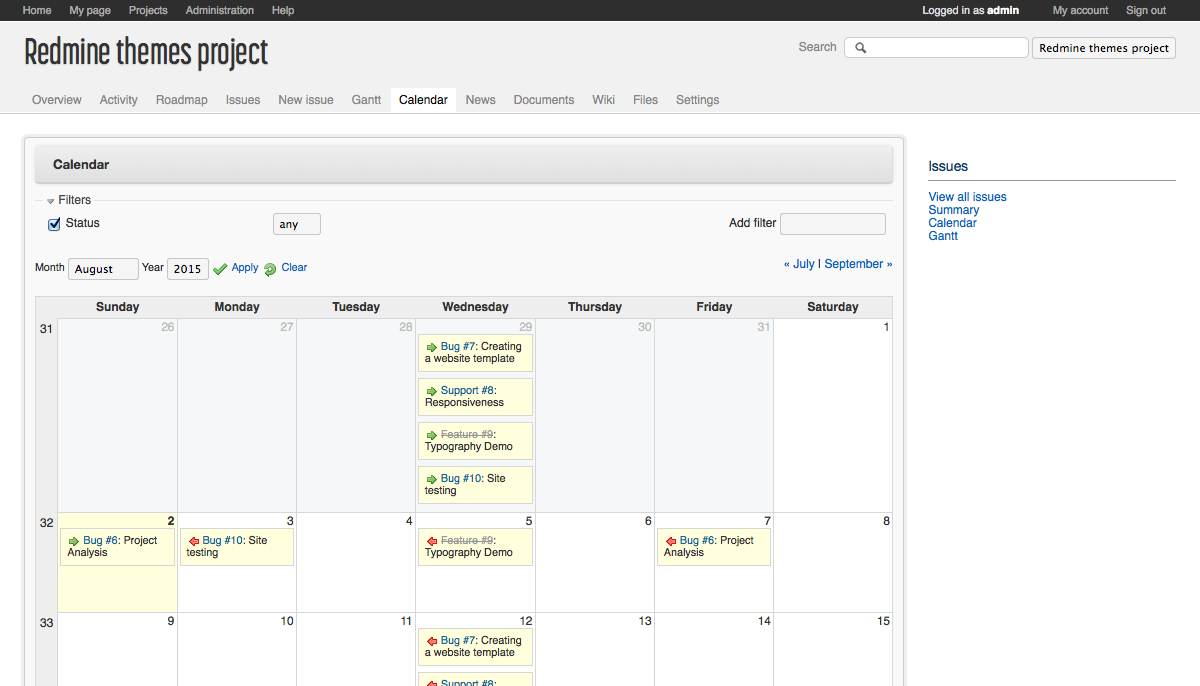Image resolution: width=1200 pixels, height=686 pixels.
Task: Click green arrow icon on Feature #9 July 29
Action: click(432, 435)
